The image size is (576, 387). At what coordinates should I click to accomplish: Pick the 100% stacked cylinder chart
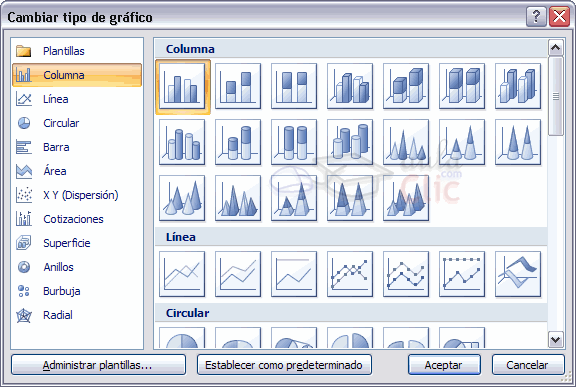tap(294, 142)
